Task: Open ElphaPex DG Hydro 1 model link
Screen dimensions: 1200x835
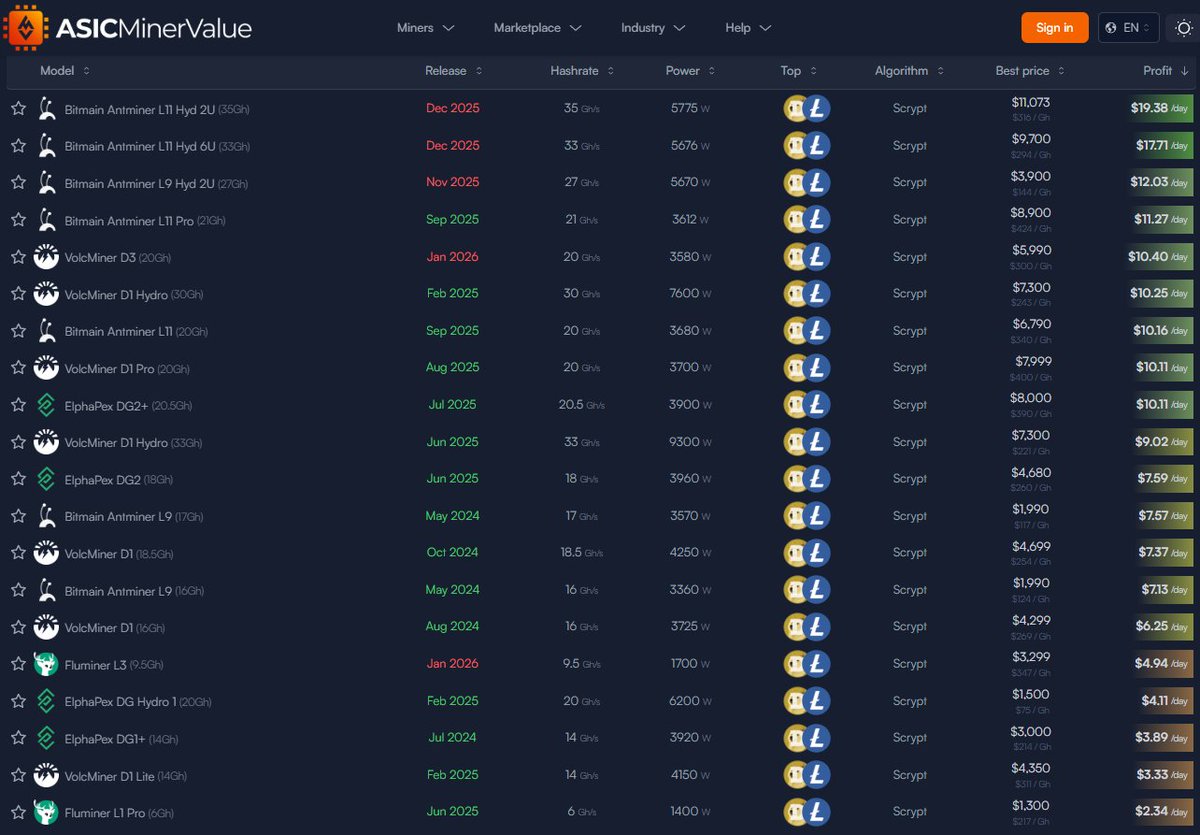Action: [138, 701]
